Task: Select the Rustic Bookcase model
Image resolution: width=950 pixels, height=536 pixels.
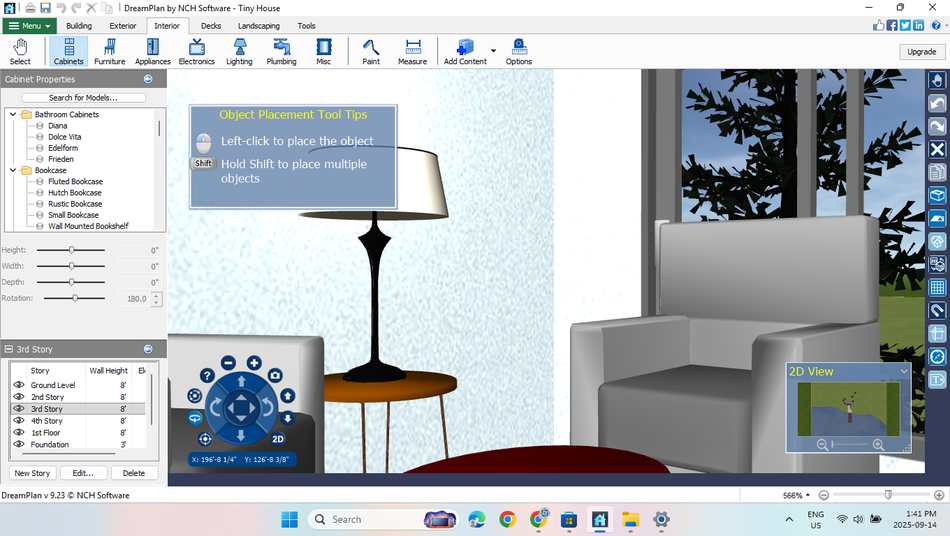Action: [75, 203]
